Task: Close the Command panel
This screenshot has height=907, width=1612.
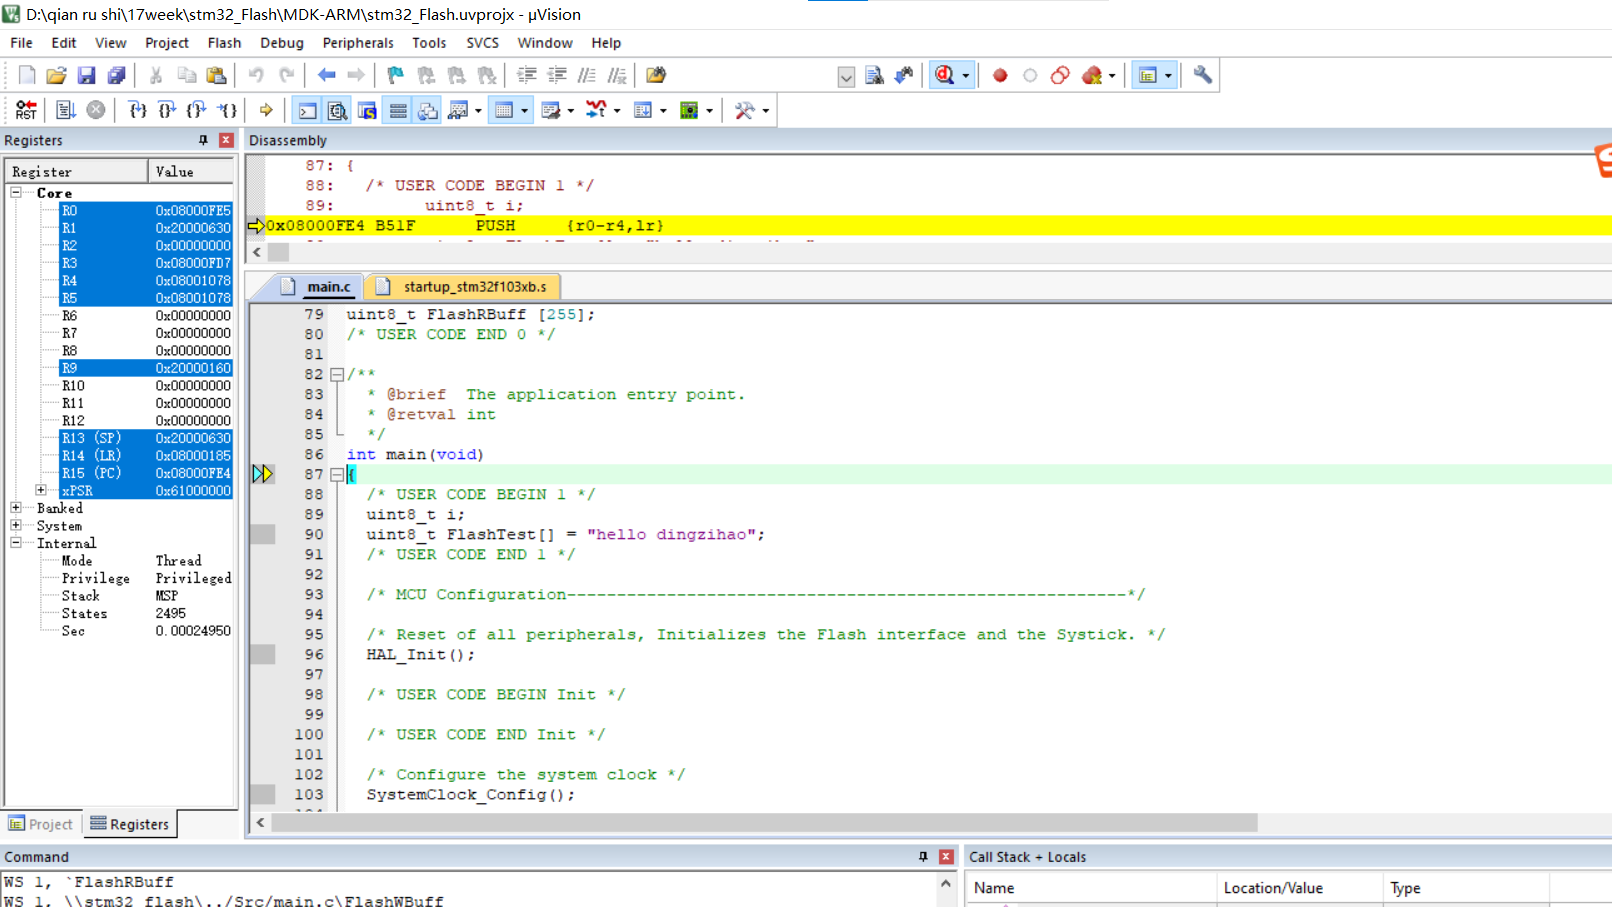Action: tap(946, 857)
